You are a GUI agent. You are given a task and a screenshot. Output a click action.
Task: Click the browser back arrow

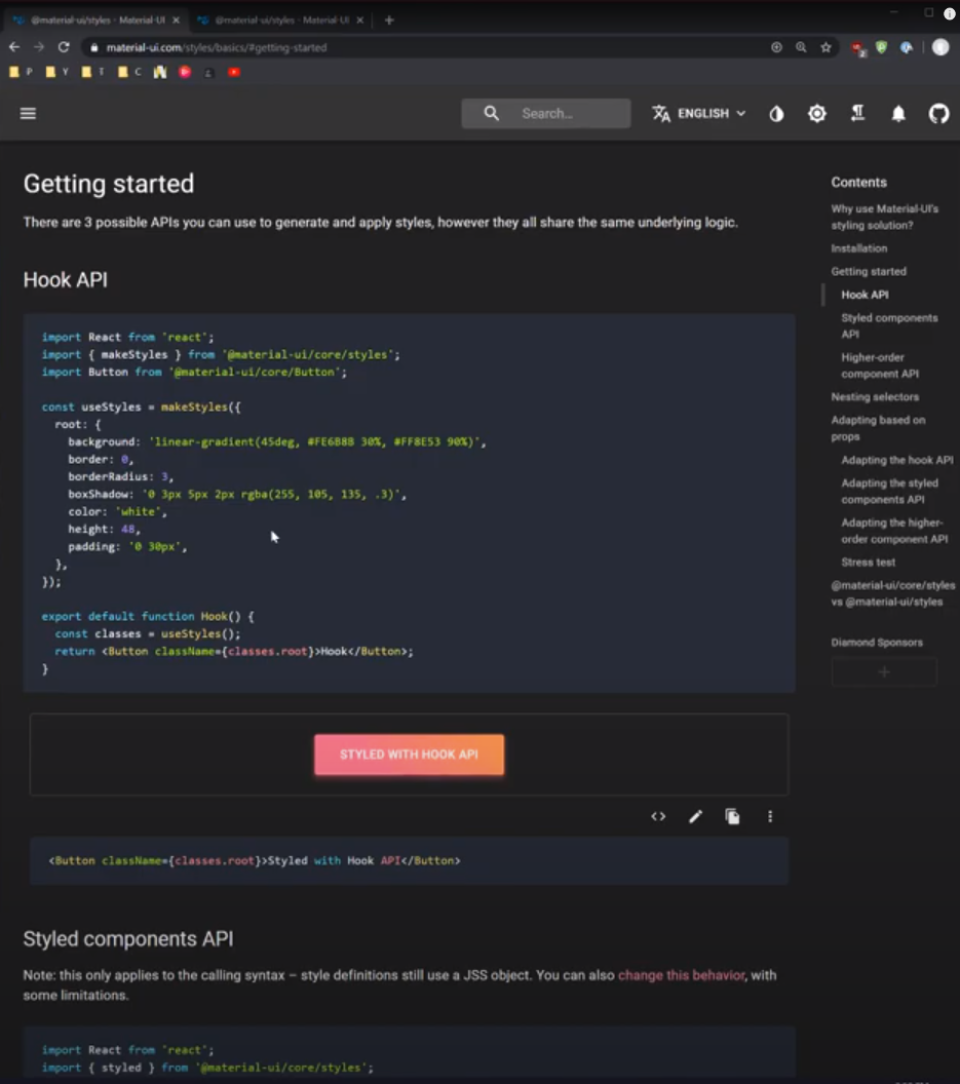15,47
